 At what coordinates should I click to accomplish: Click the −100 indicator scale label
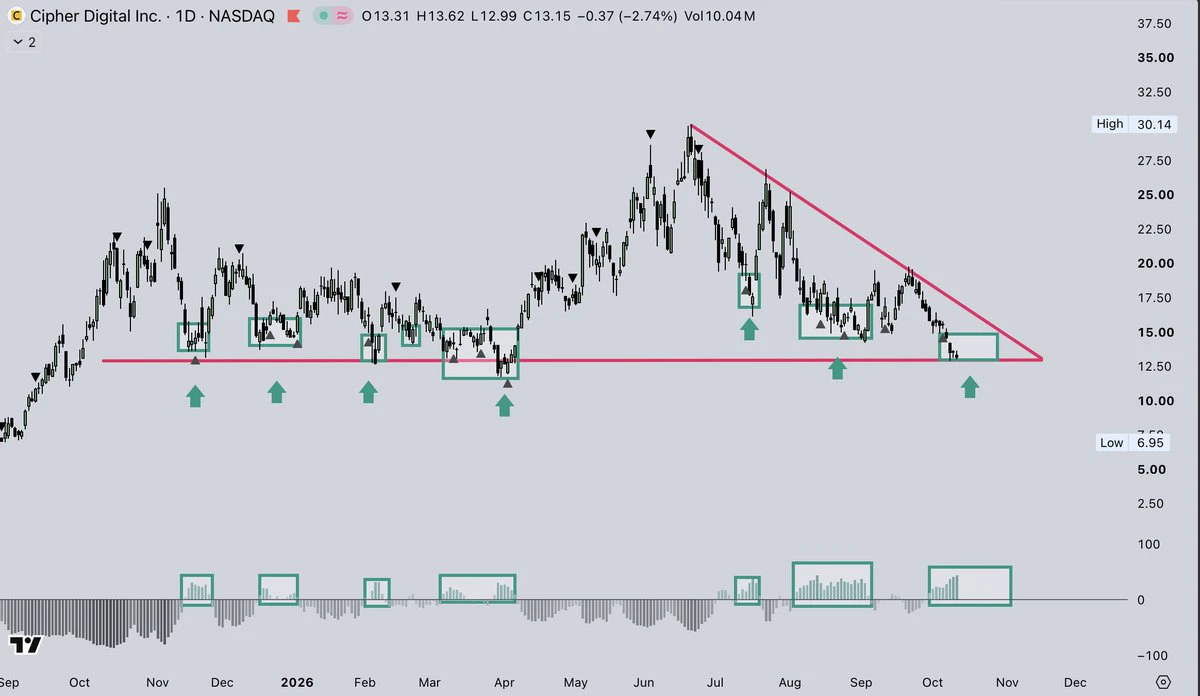click(1155, 656)
